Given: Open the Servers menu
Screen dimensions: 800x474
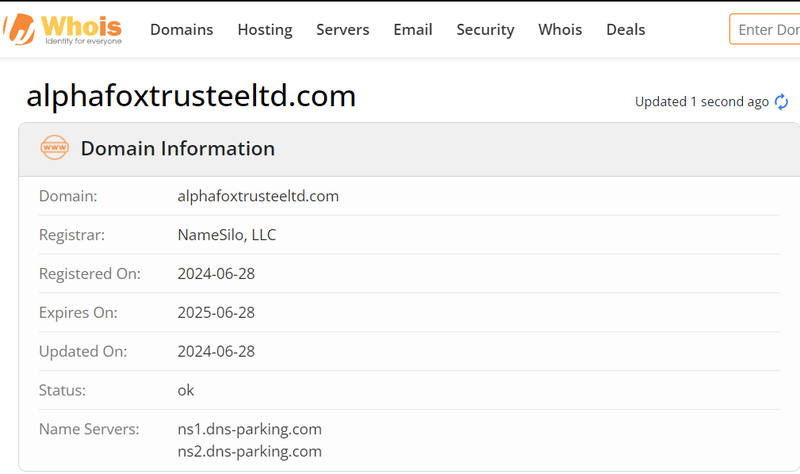Looking at the screenshot, I should tap(342, 30).
